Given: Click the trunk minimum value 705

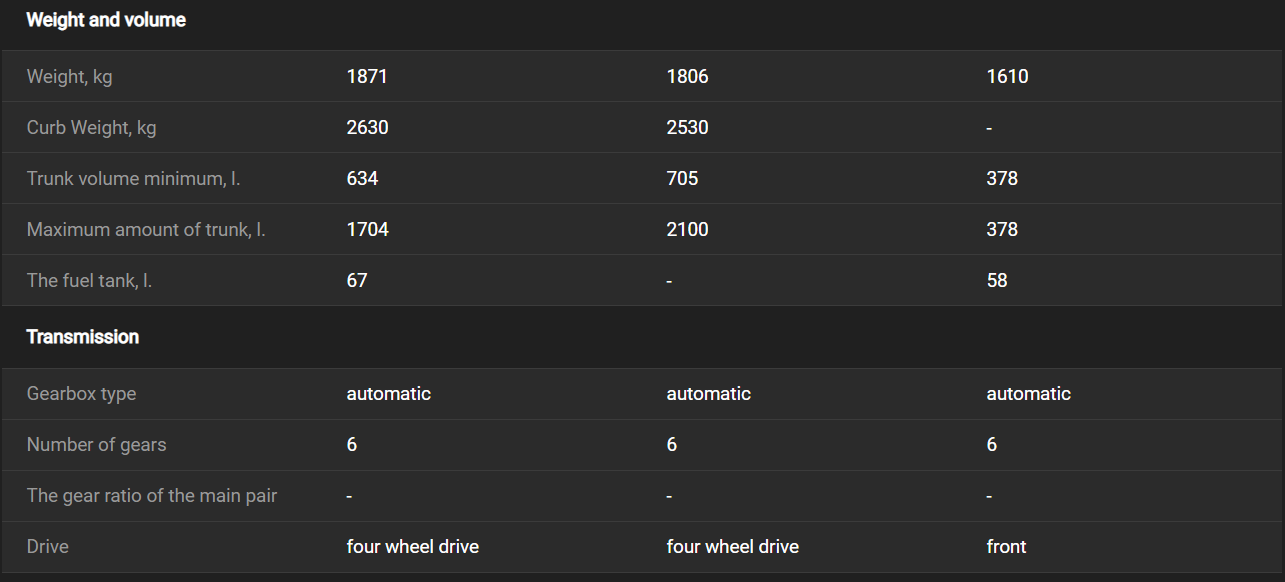Looking at the screenshot, I should pos(682,179).
